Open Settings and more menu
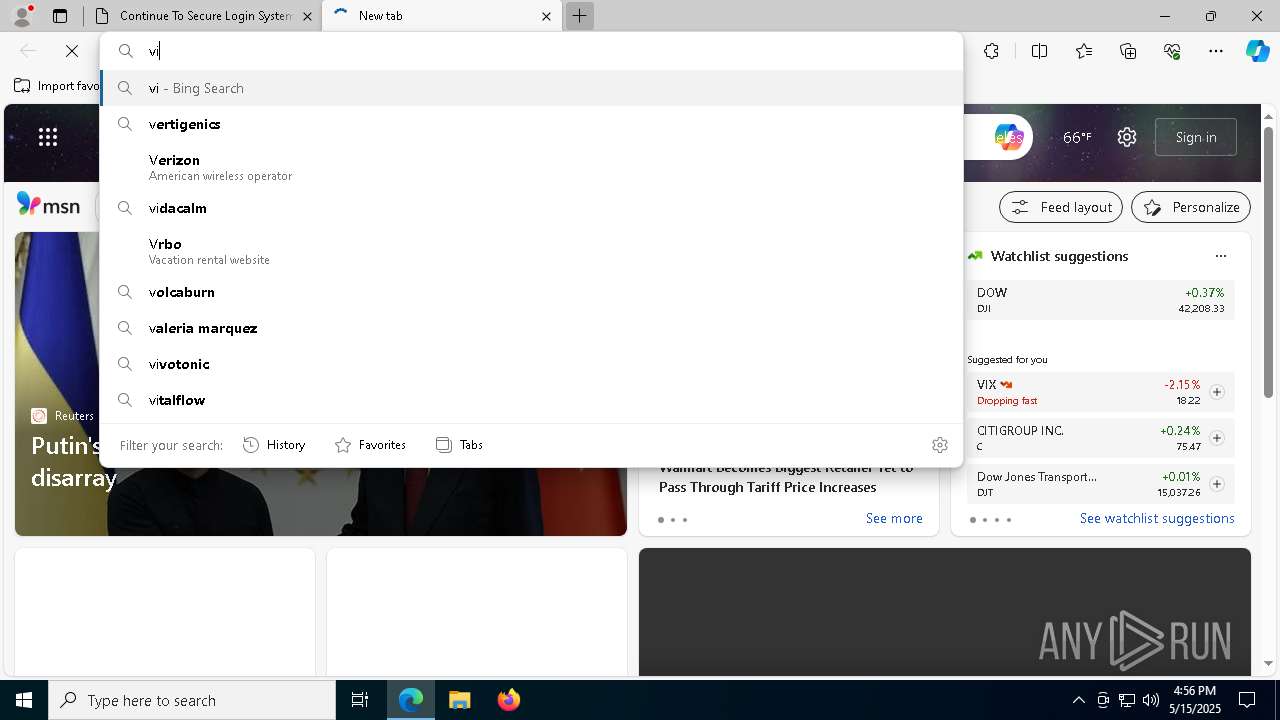The width and height of the screenshot is (1280, 720). 1216,51
